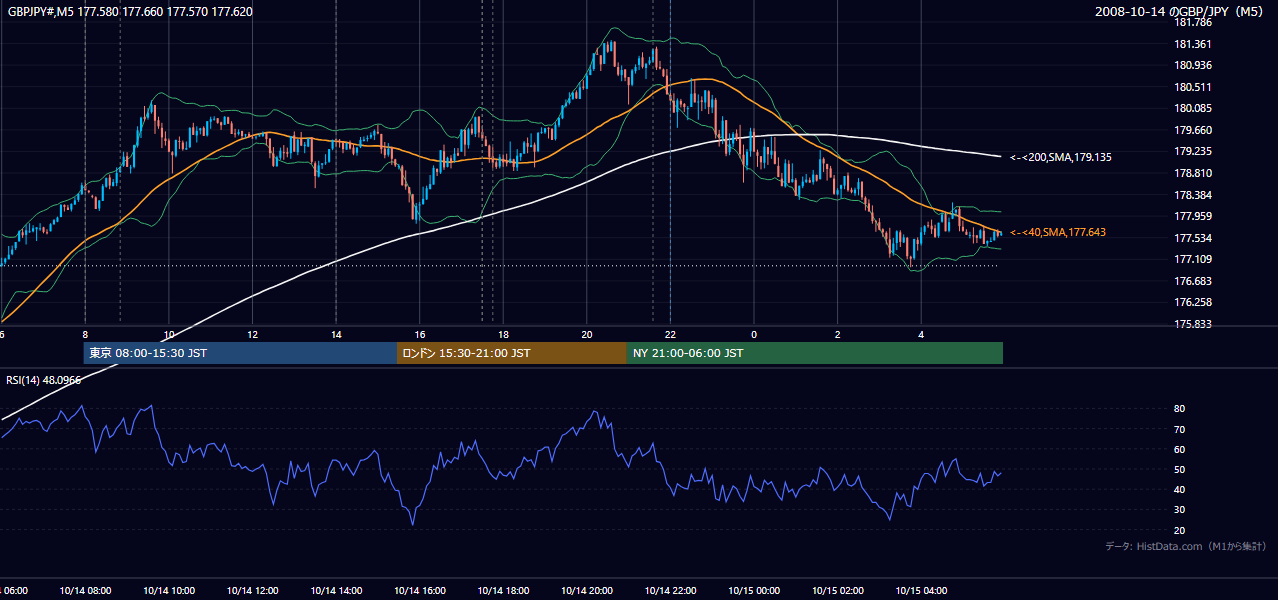The height and width of the screenshot is (600, 1278).
Task: Click the 10/15 04:00 date label
Action: pyautogui.click(x=920, y=591)
